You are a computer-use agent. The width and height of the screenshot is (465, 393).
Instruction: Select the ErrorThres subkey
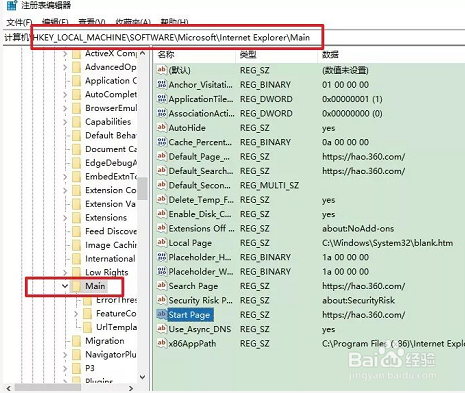(x=116, y=300)
